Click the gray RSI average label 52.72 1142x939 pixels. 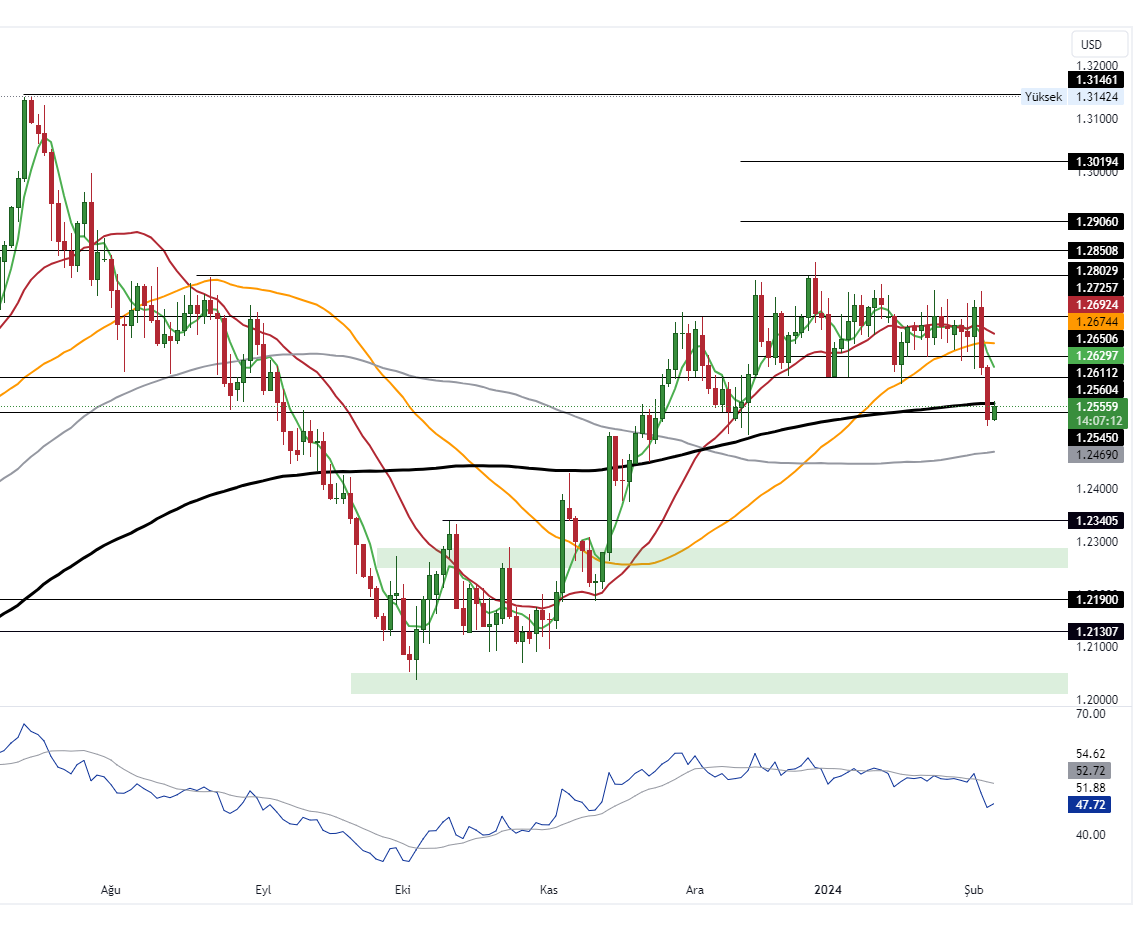tap(1089, 771)
